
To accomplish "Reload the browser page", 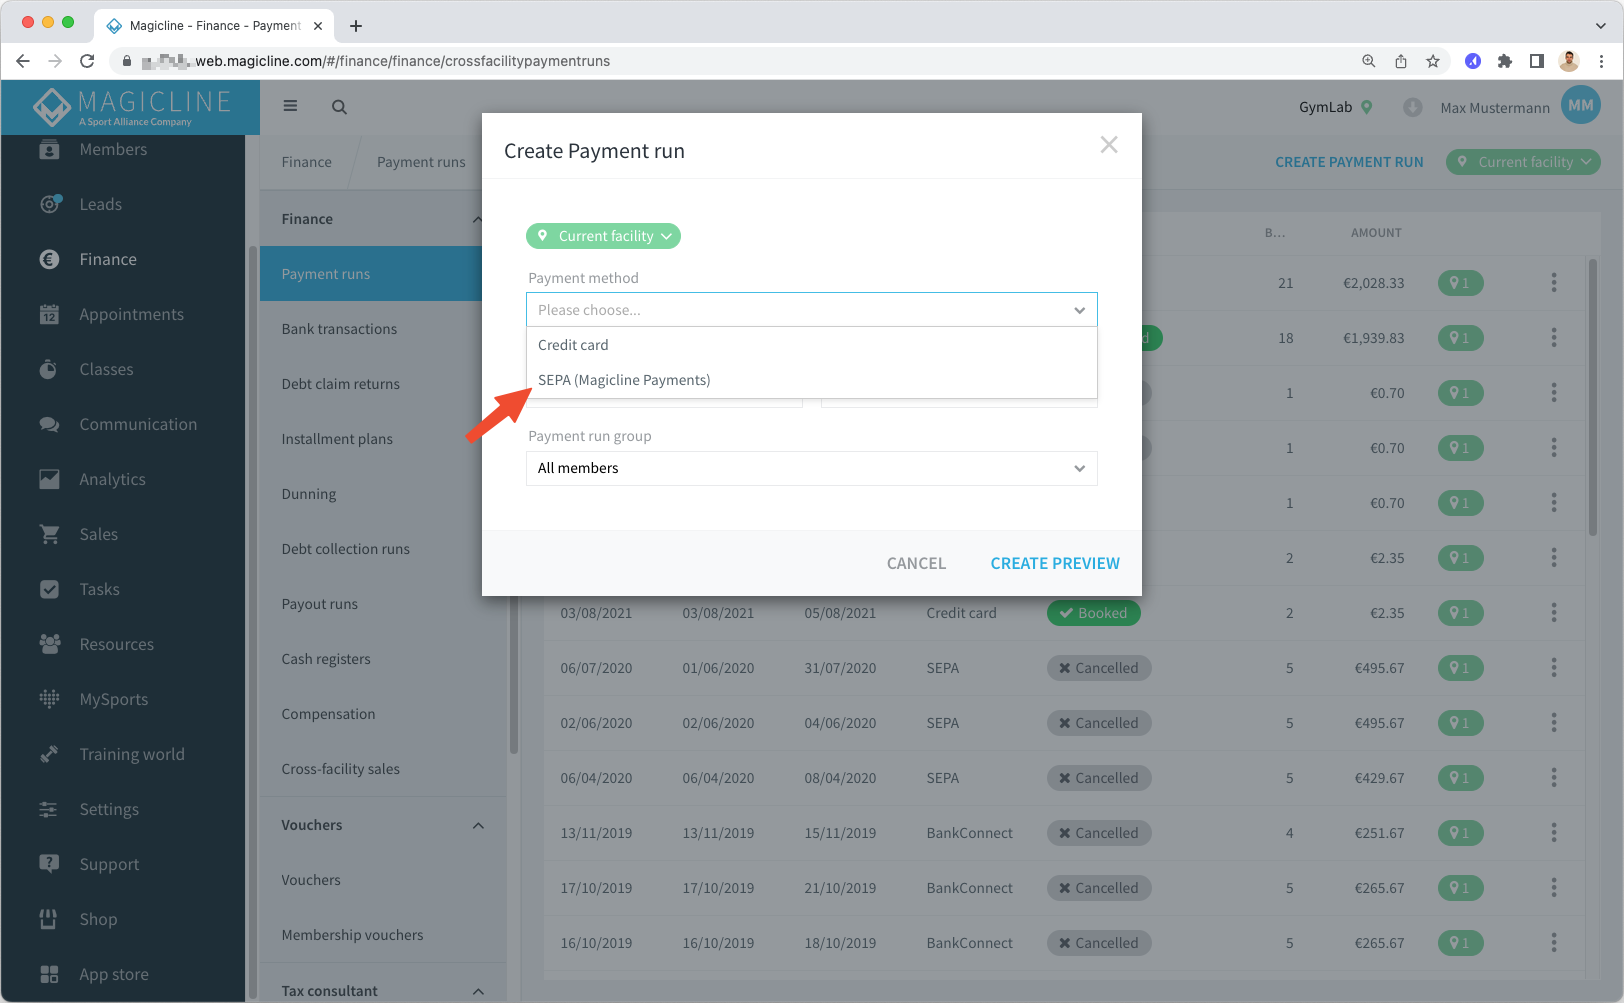I will 87,61.
